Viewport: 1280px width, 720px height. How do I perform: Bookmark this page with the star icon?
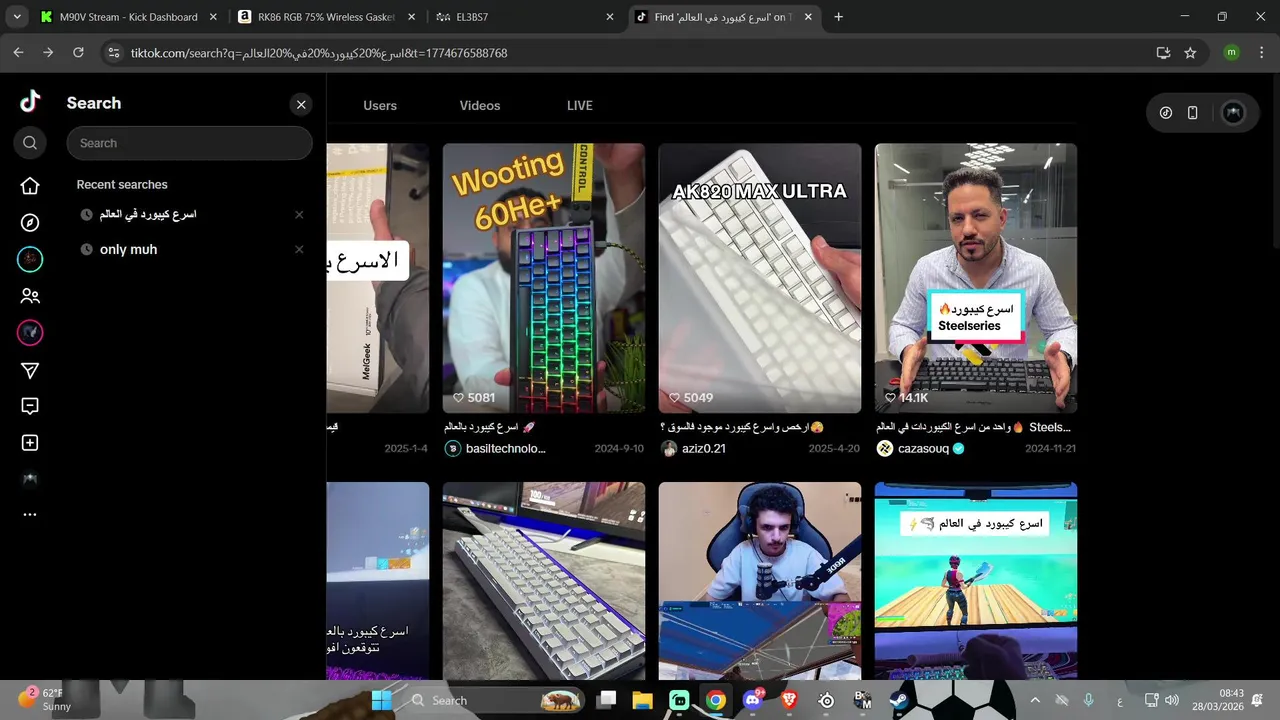tap(1190, 53)
